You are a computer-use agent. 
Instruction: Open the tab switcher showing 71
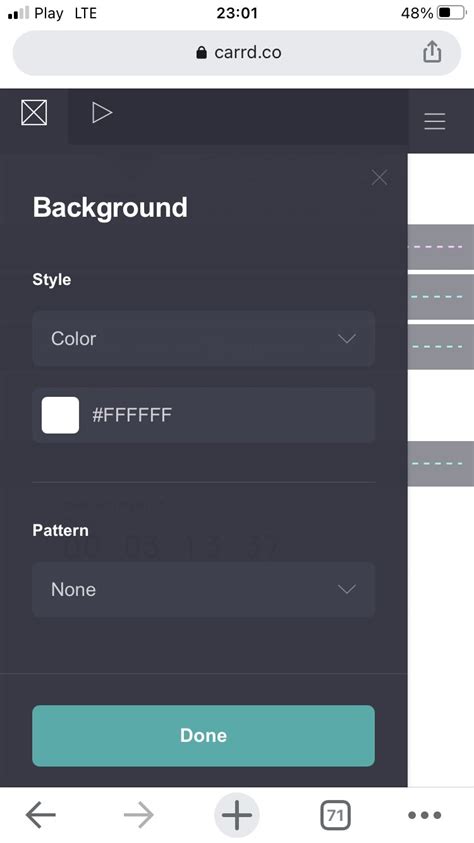335,816
